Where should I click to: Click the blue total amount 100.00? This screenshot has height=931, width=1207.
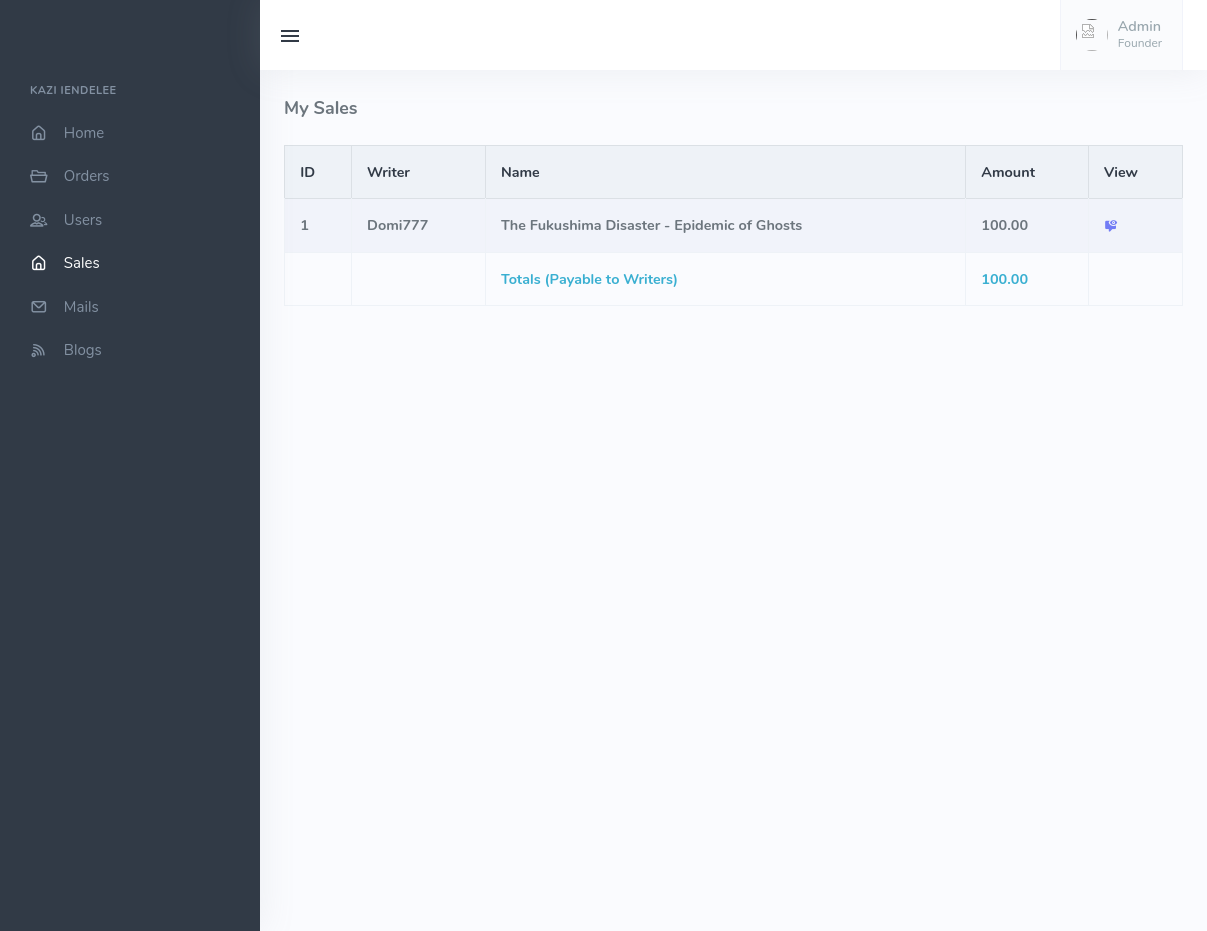pyautogui.click(x=1004, y=279)
